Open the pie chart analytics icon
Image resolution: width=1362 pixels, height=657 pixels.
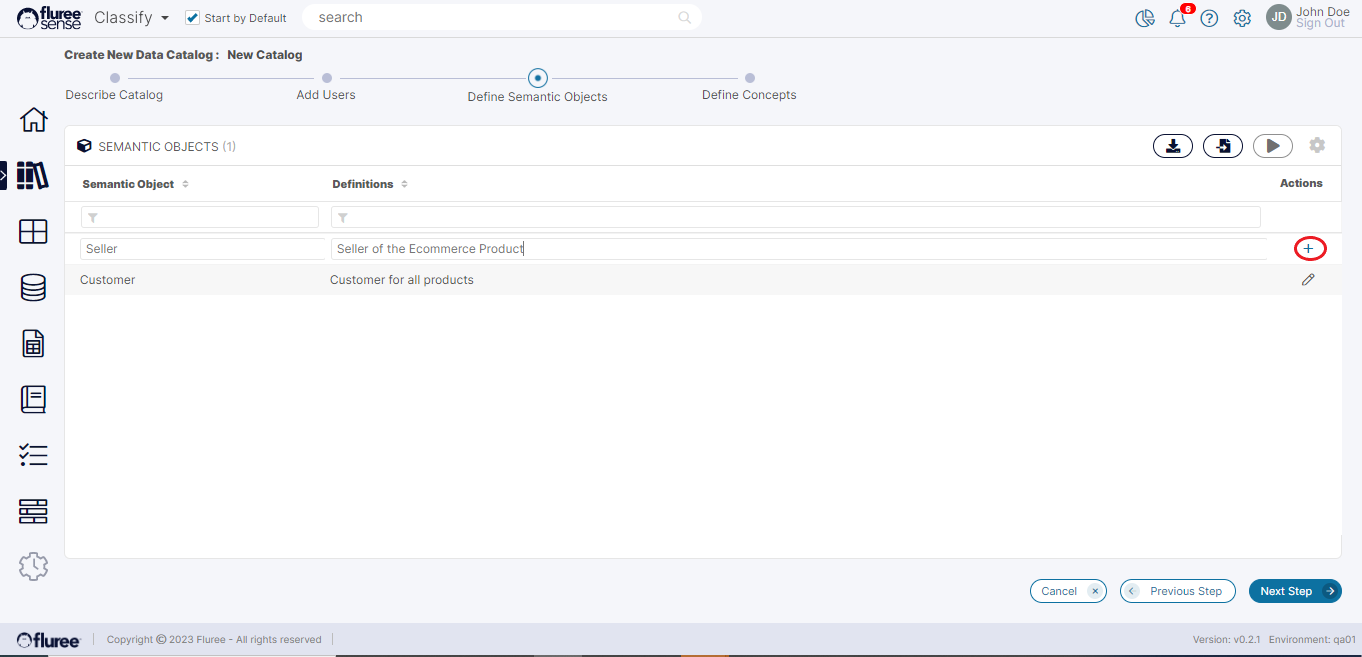(x=1145, y=18)
